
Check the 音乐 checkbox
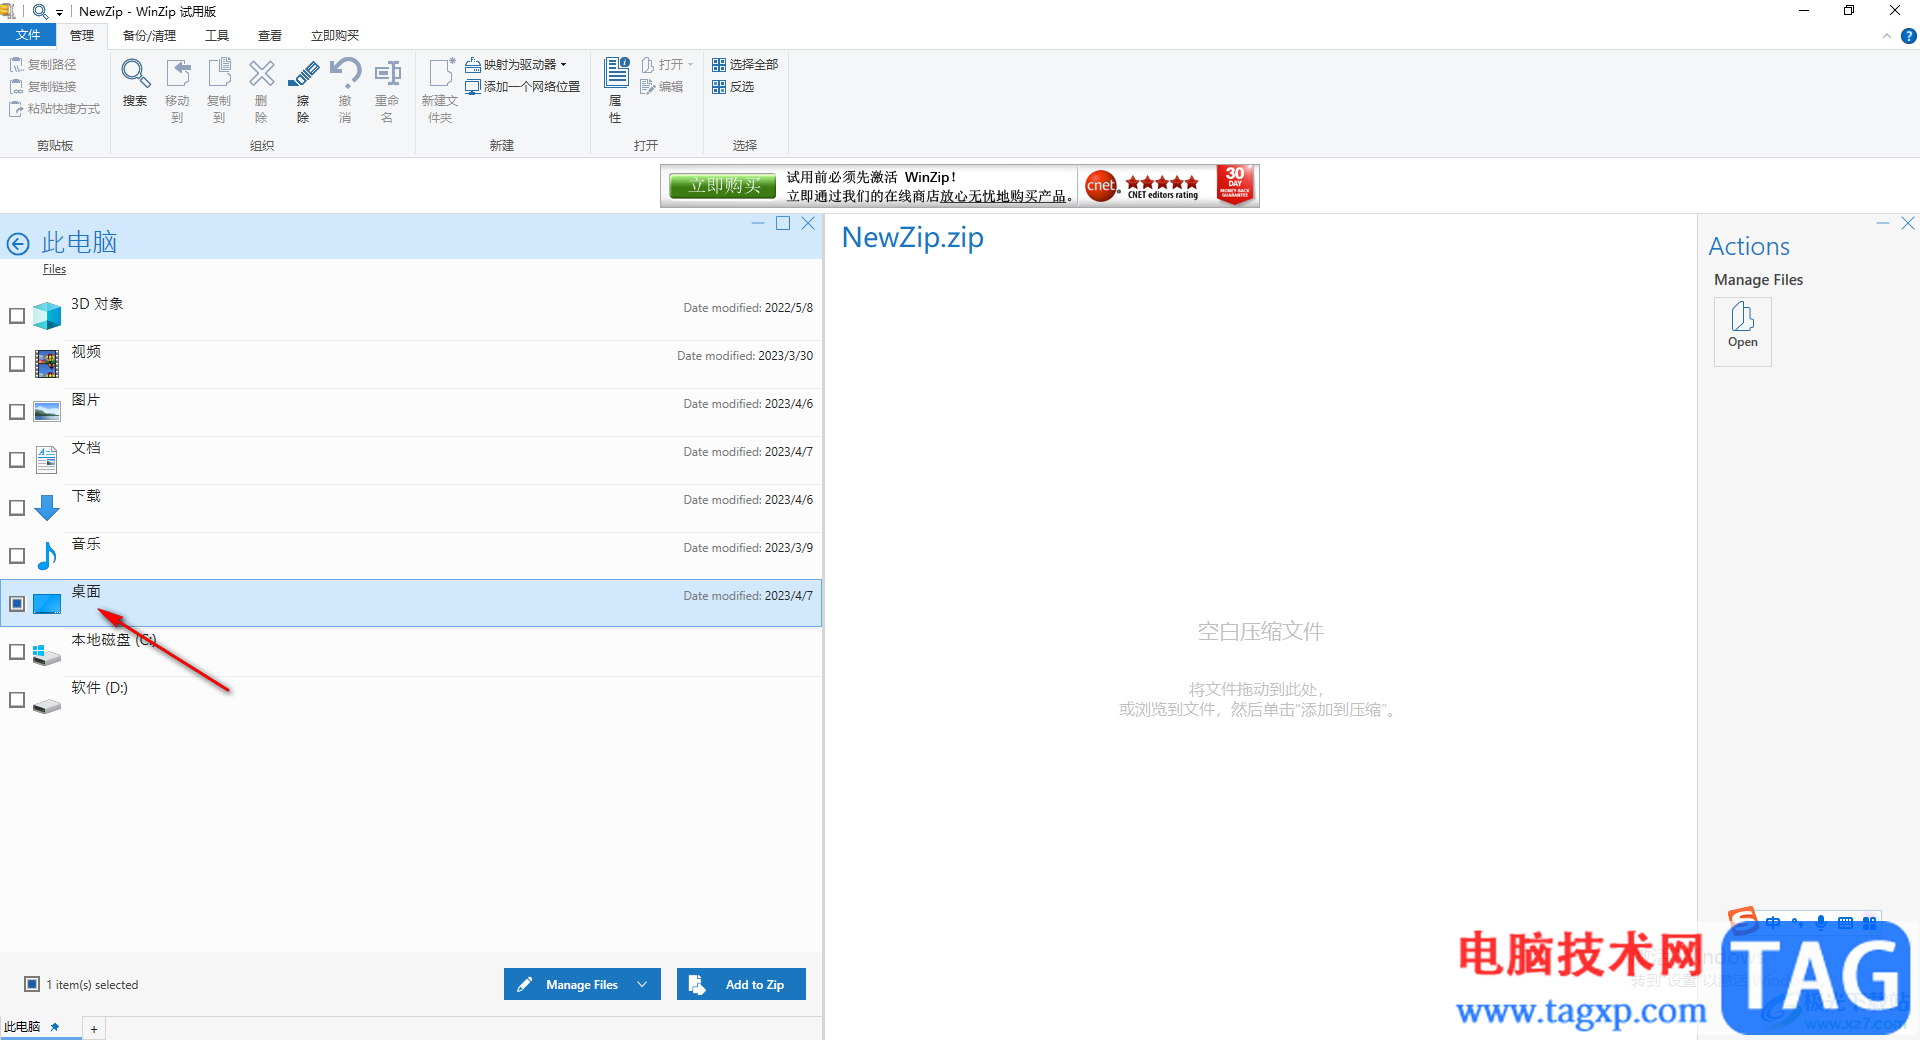[17, 556]
